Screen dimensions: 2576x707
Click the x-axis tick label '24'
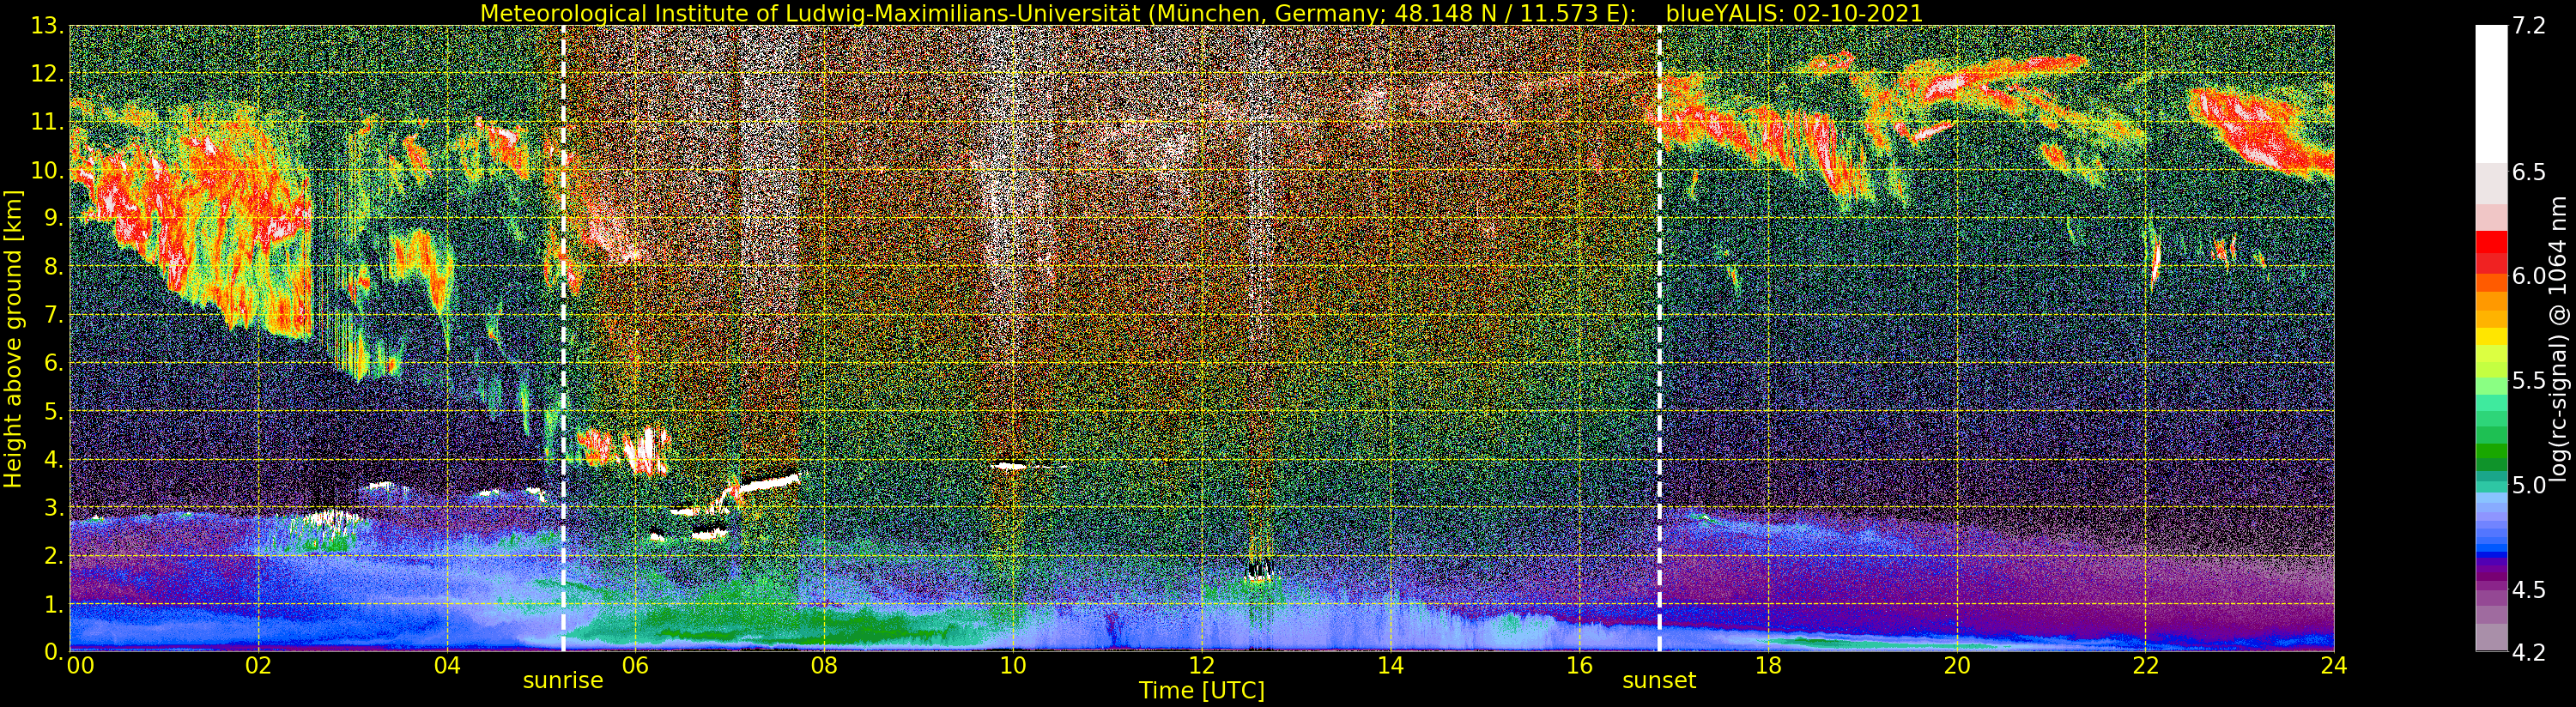tap(2333, 666)
